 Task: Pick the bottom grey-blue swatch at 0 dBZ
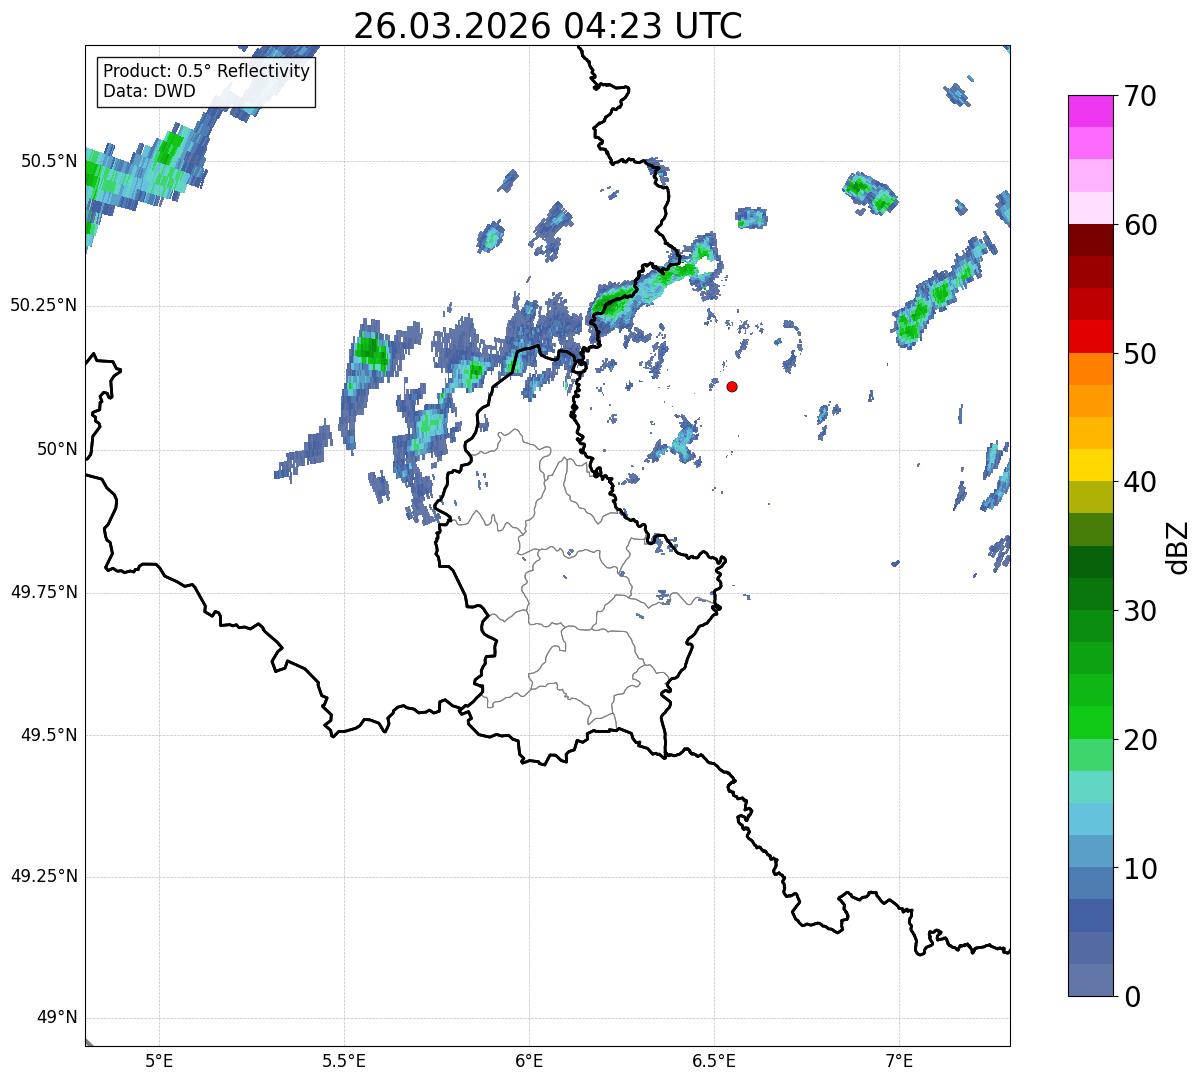pyautogui.click(x=1090, y=980)
